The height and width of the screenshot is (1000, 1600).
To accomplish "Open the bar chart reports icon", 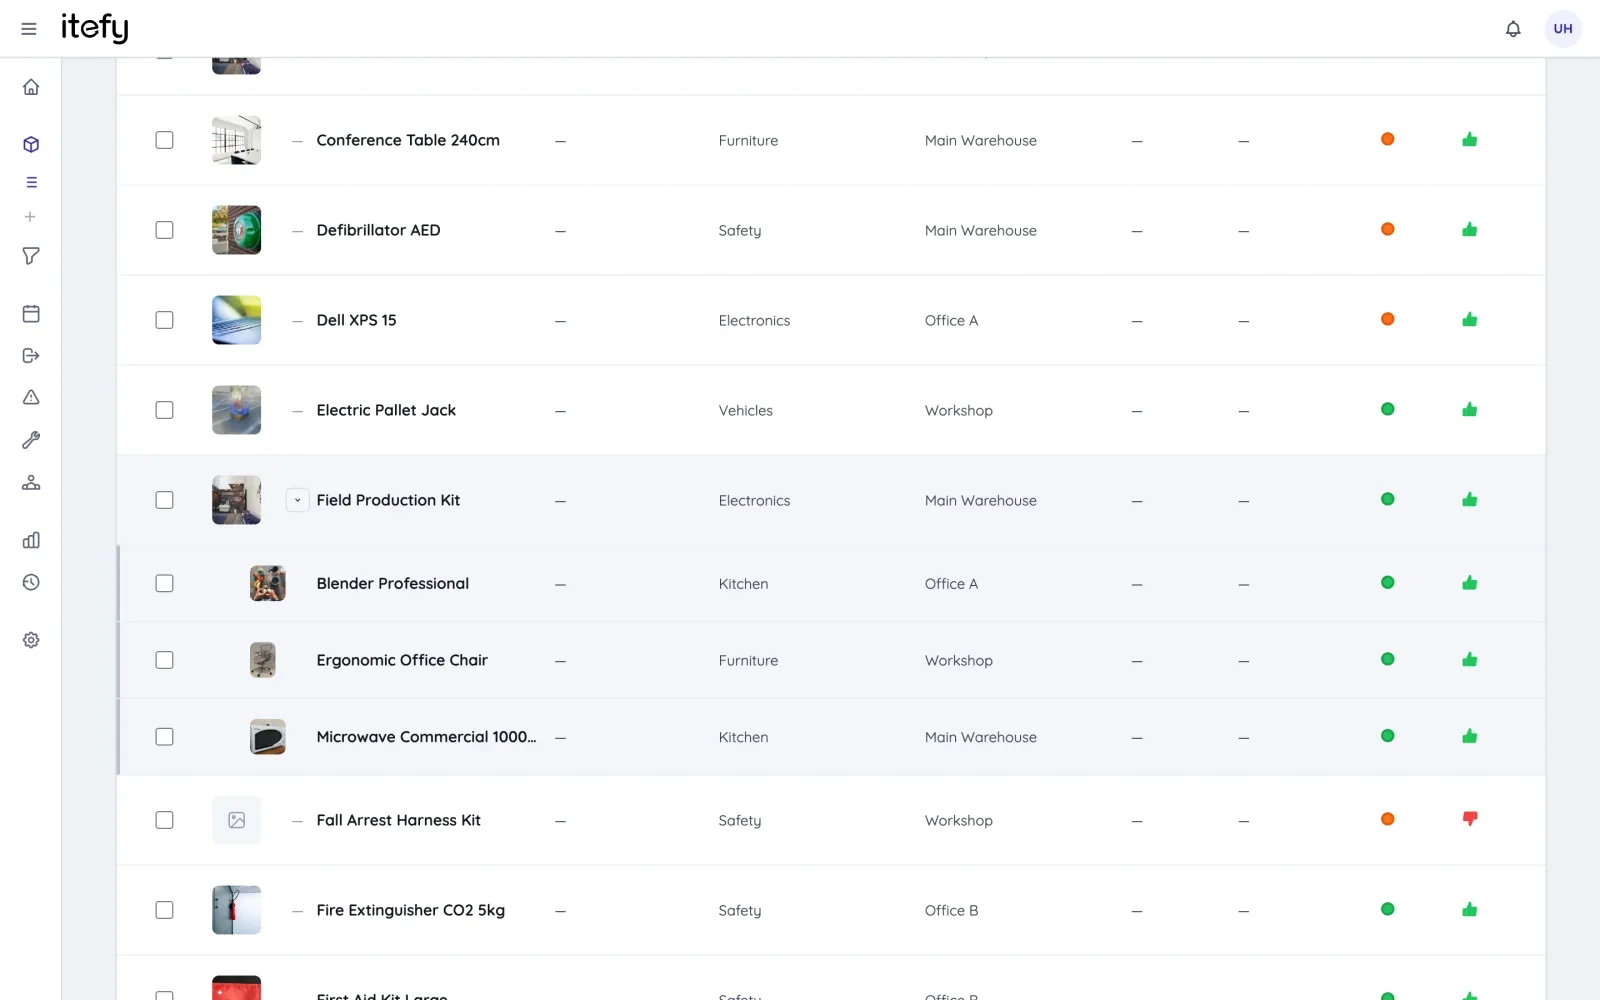I will pyautogui.click(x=31, y=540).
